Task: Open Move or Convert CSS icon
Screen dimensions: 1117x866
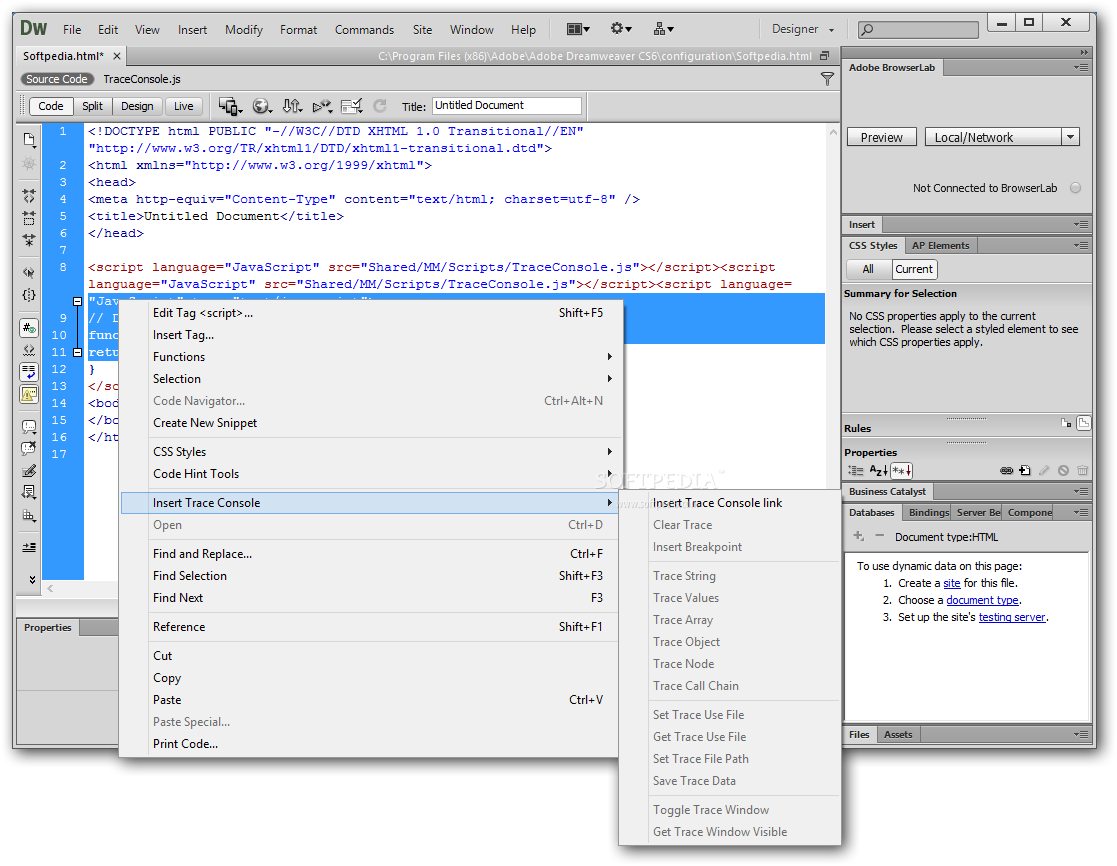Action: tap(28, 515)
